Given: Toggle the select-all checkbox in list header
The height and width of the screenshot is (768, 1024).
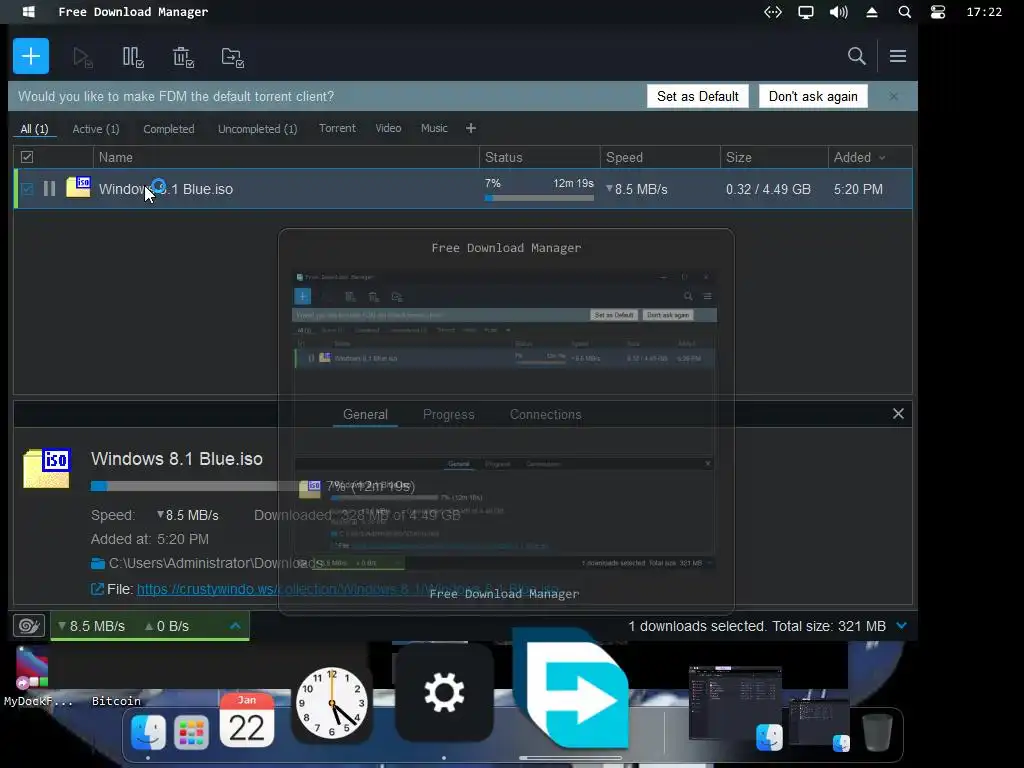Looking at the screenshot, I should [x=27, y=157].
